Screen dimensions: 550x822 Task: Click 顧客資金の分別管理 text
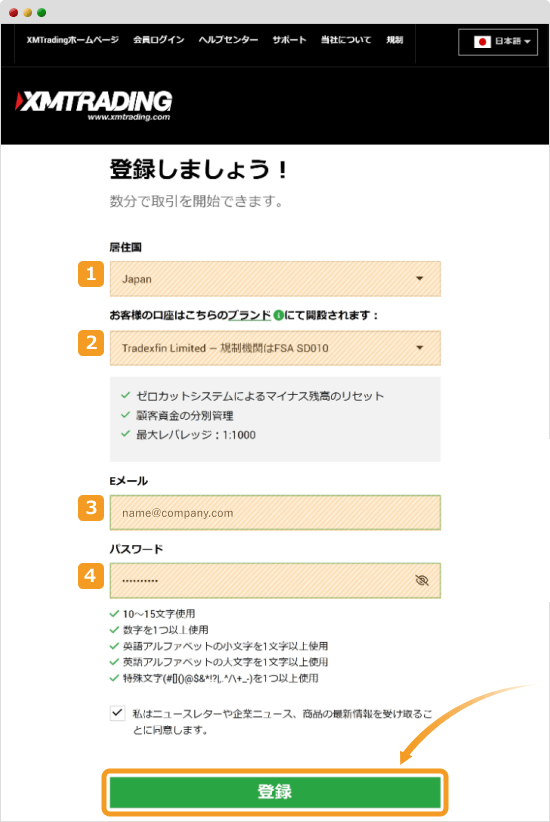pos(185,416)
